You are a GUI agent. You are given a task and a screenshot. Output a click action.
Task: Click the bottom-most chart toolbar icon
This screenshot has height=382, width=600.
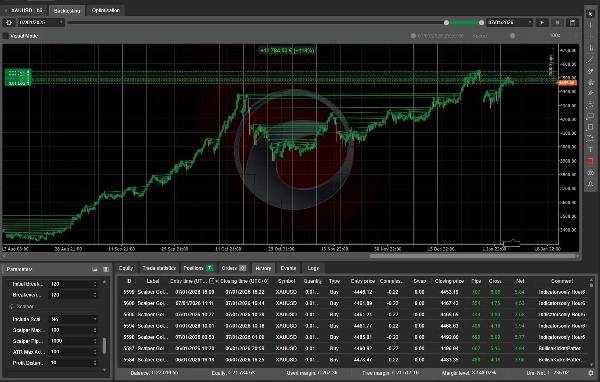[590, 184]
